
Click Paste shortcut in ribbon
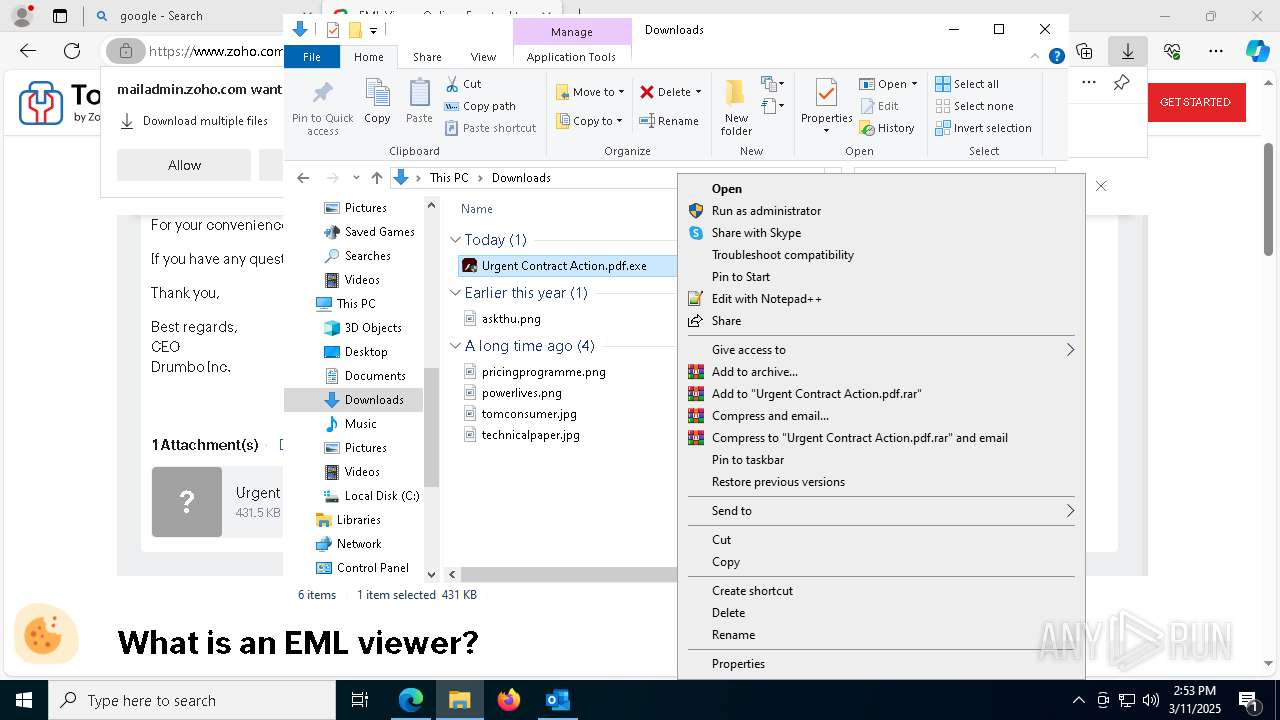490,128
